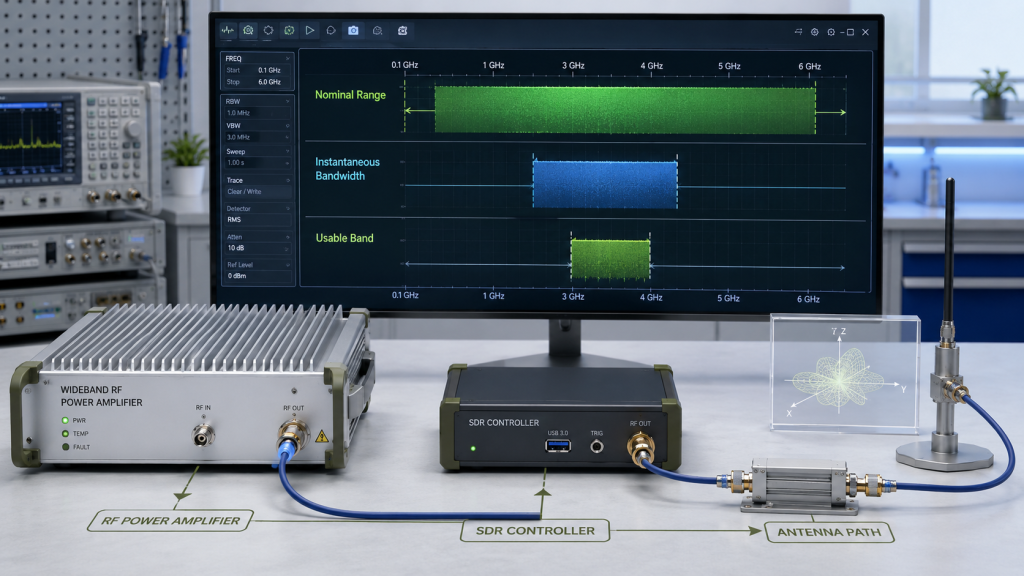Expand the Atten section chevron
The width and height of the screenshot is (1024, 576).
pos(287,236)
